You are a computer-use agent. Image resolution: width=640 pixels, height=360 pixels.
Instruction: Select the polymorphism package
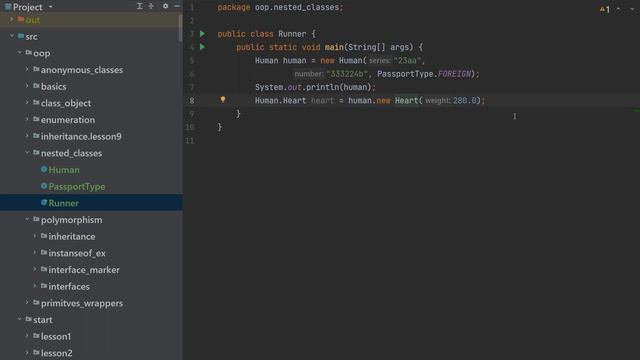tap(71, 220)
